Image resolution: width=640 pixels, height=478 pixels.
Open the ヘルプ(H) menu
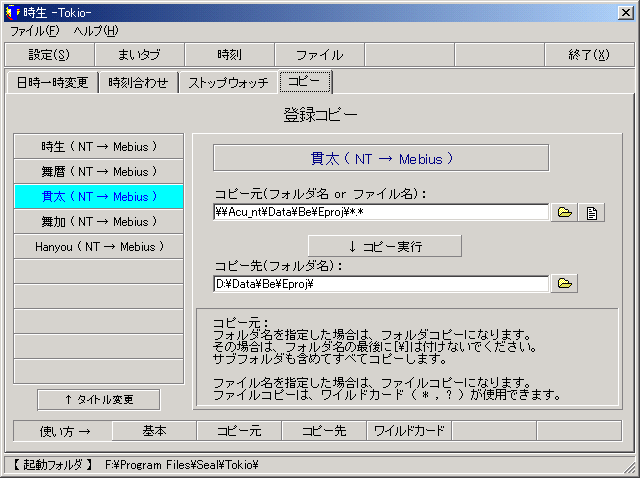pos(95,31)
